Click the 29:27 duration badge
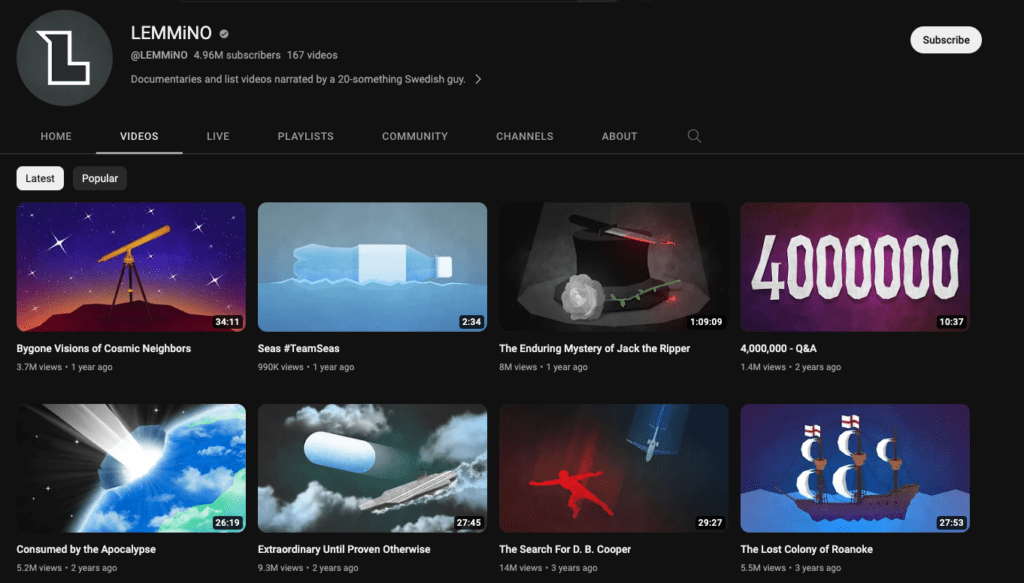 pyautogui.click(x=710, y=523)
